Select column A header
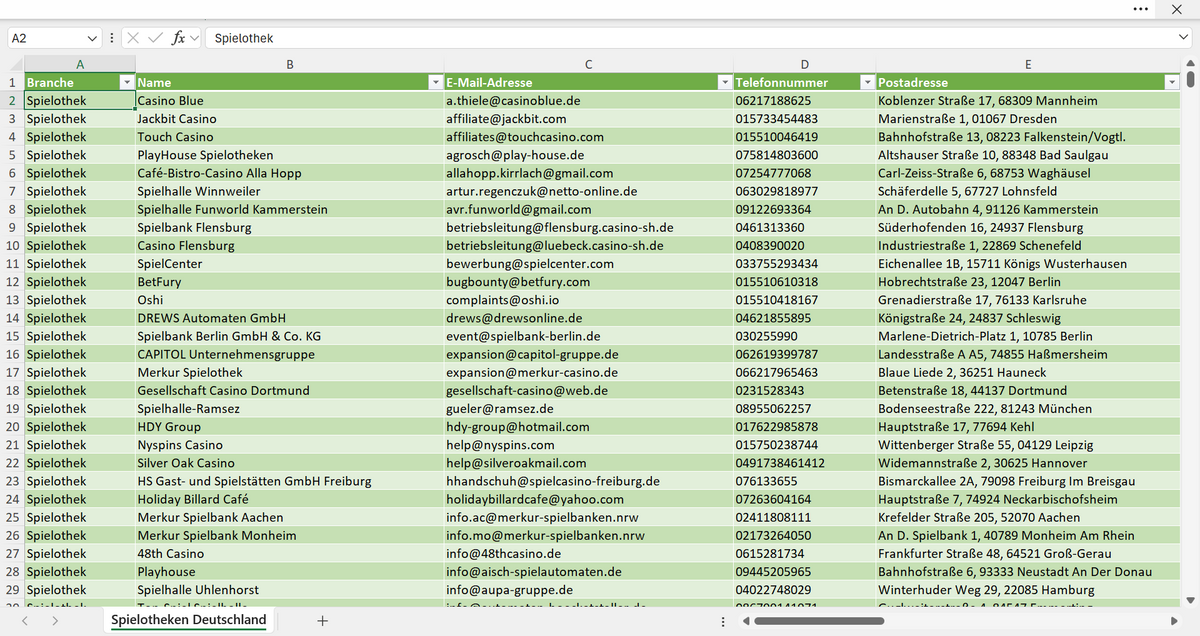Screen dimensions: 1200x636 pos(80,64)
